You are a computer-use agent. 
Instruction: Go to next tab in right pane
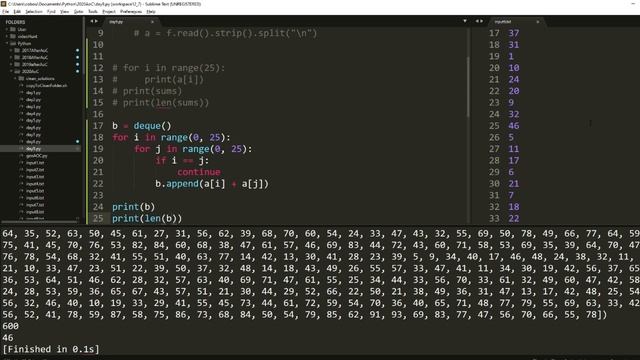[x=482, y=21]
